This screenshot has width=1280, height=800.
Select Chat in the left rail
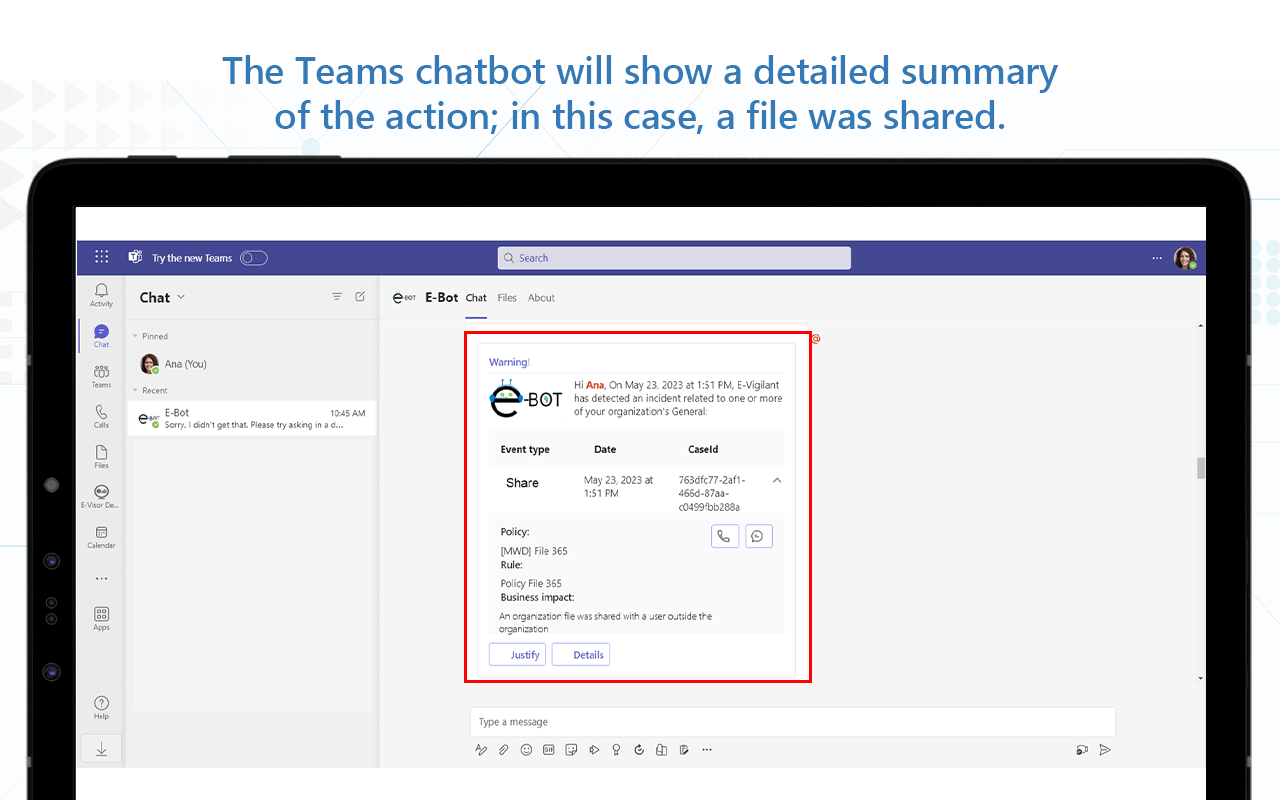101,335
